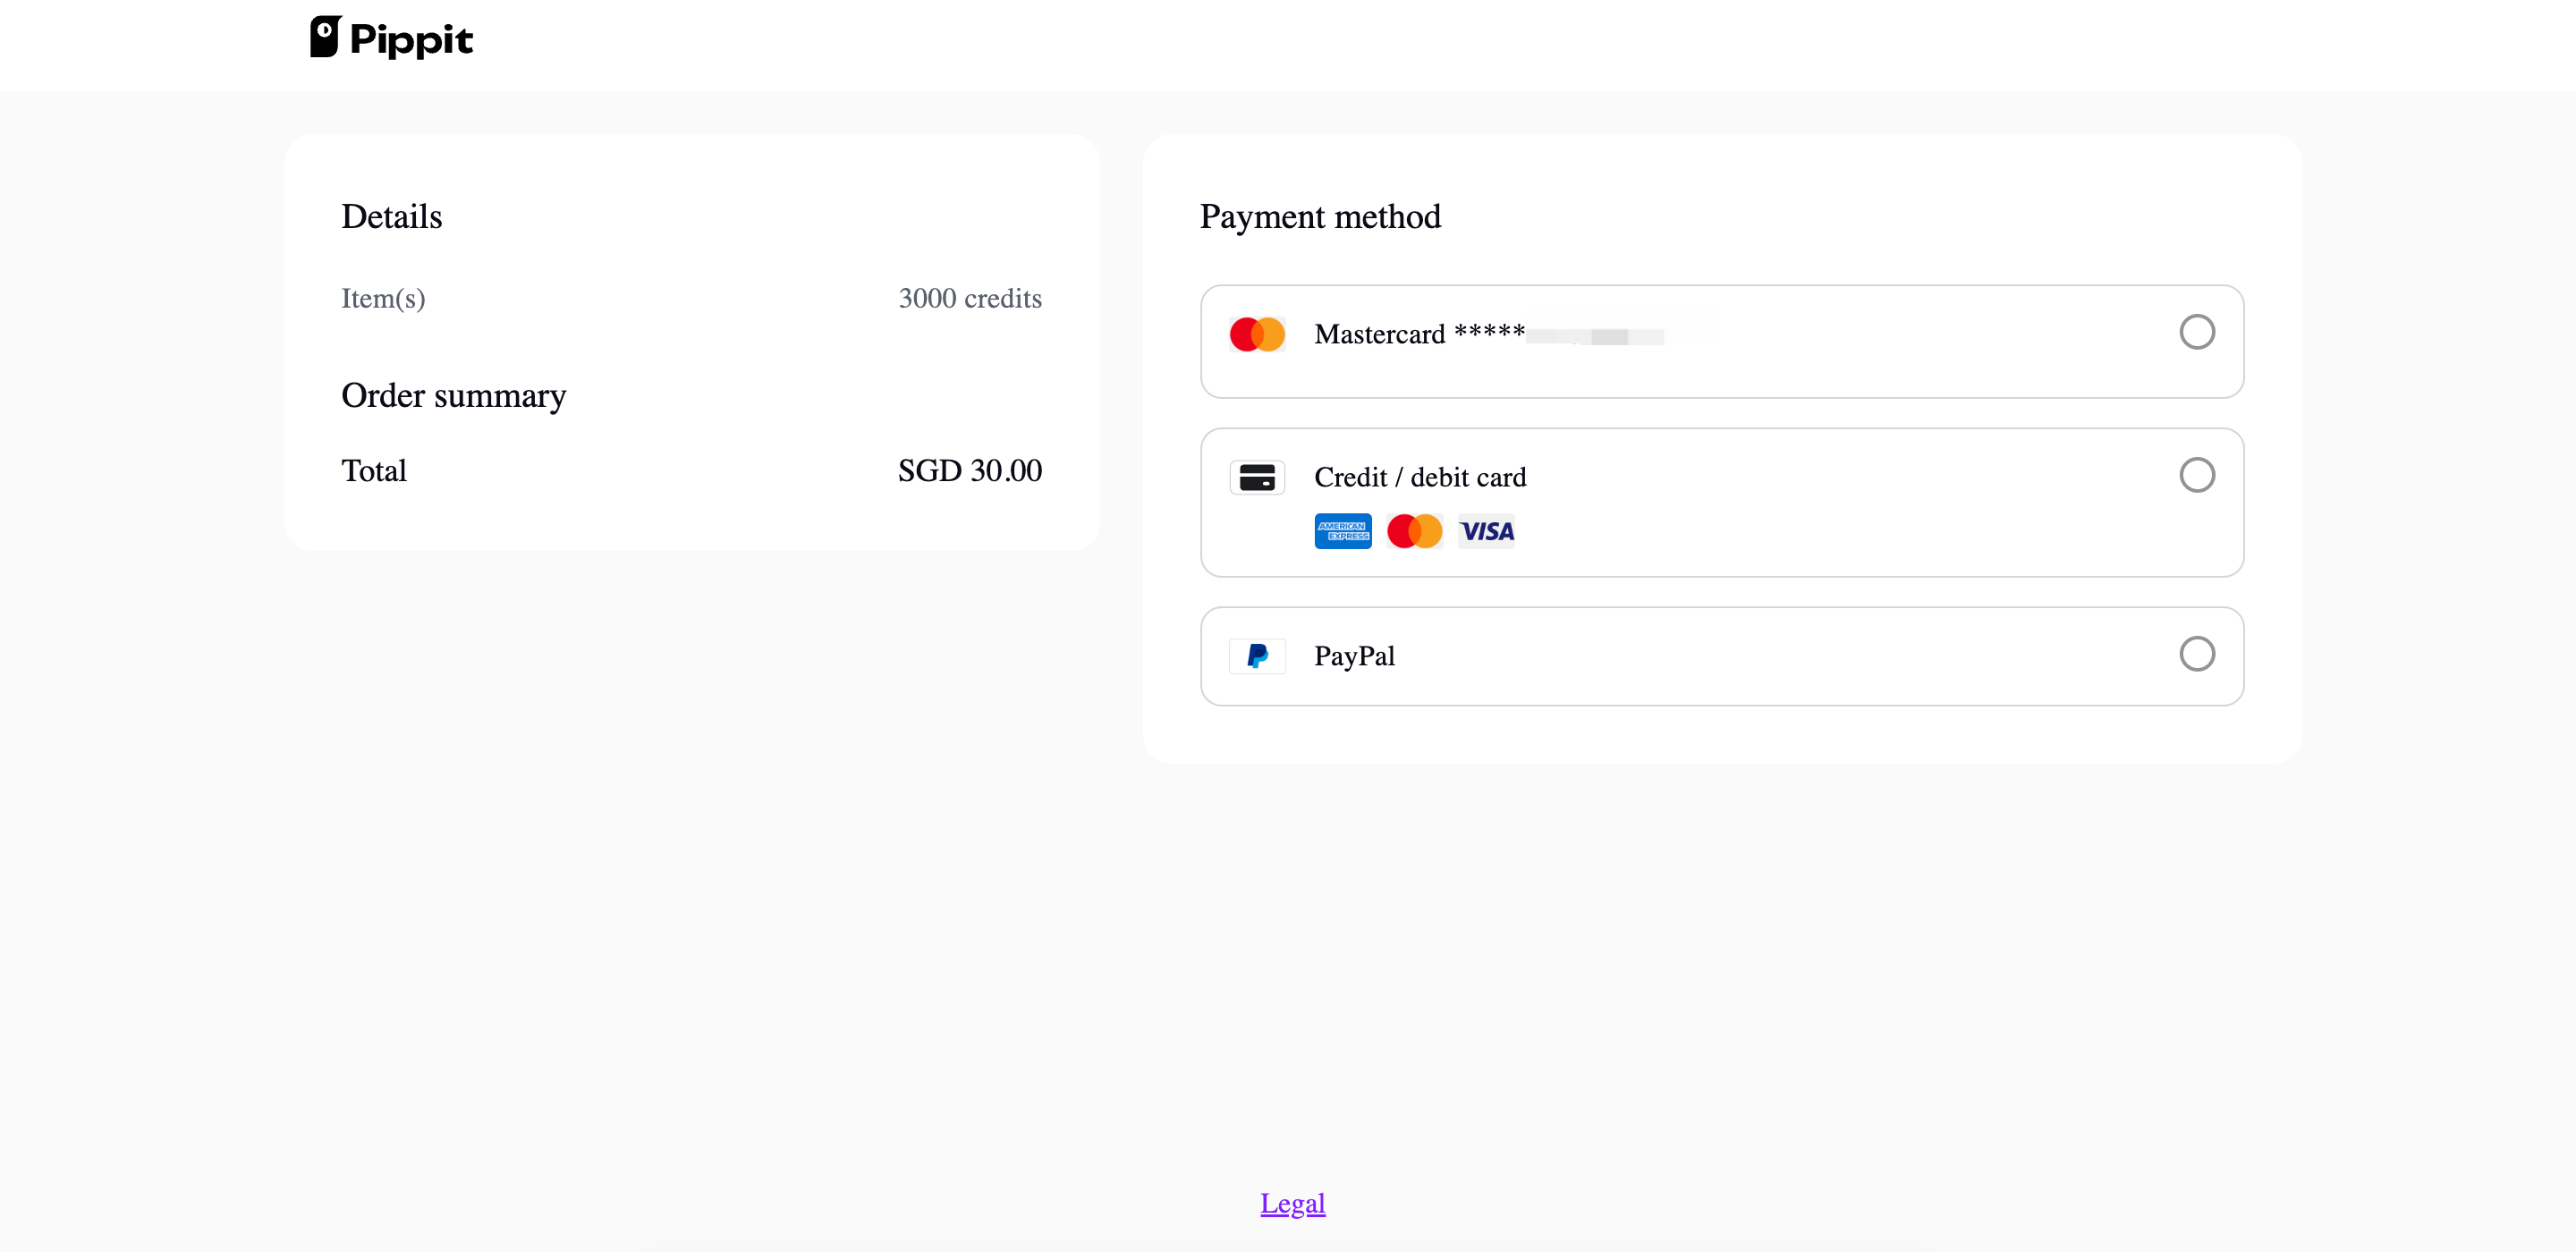Click the Details heading
2576x1252 pixels.
[391, 217]
